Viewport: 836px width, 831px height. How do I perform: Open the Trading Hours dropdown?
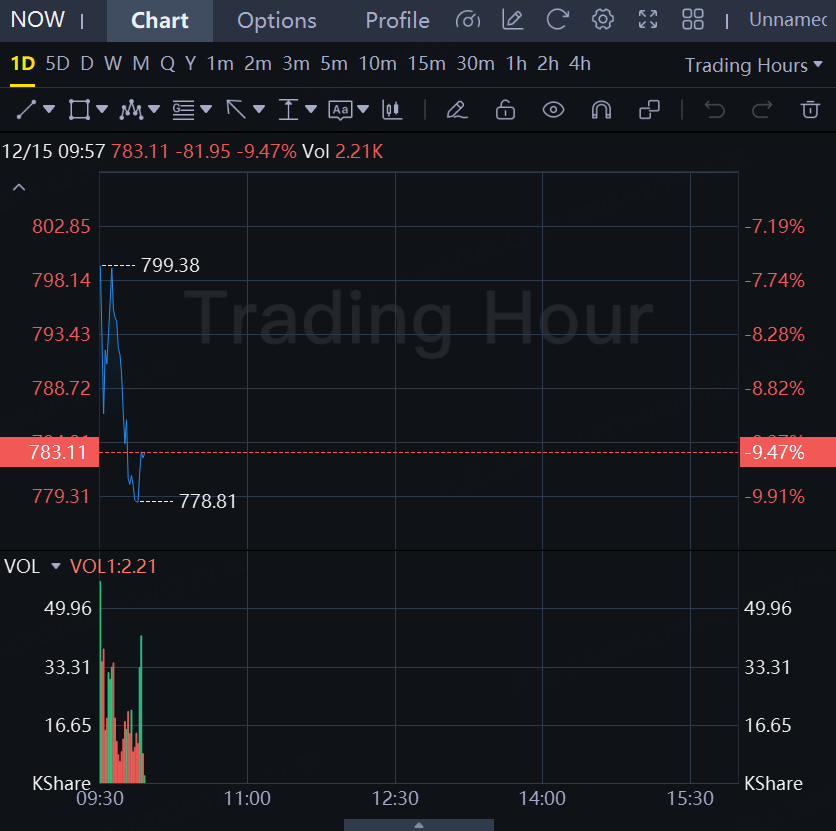753,65
